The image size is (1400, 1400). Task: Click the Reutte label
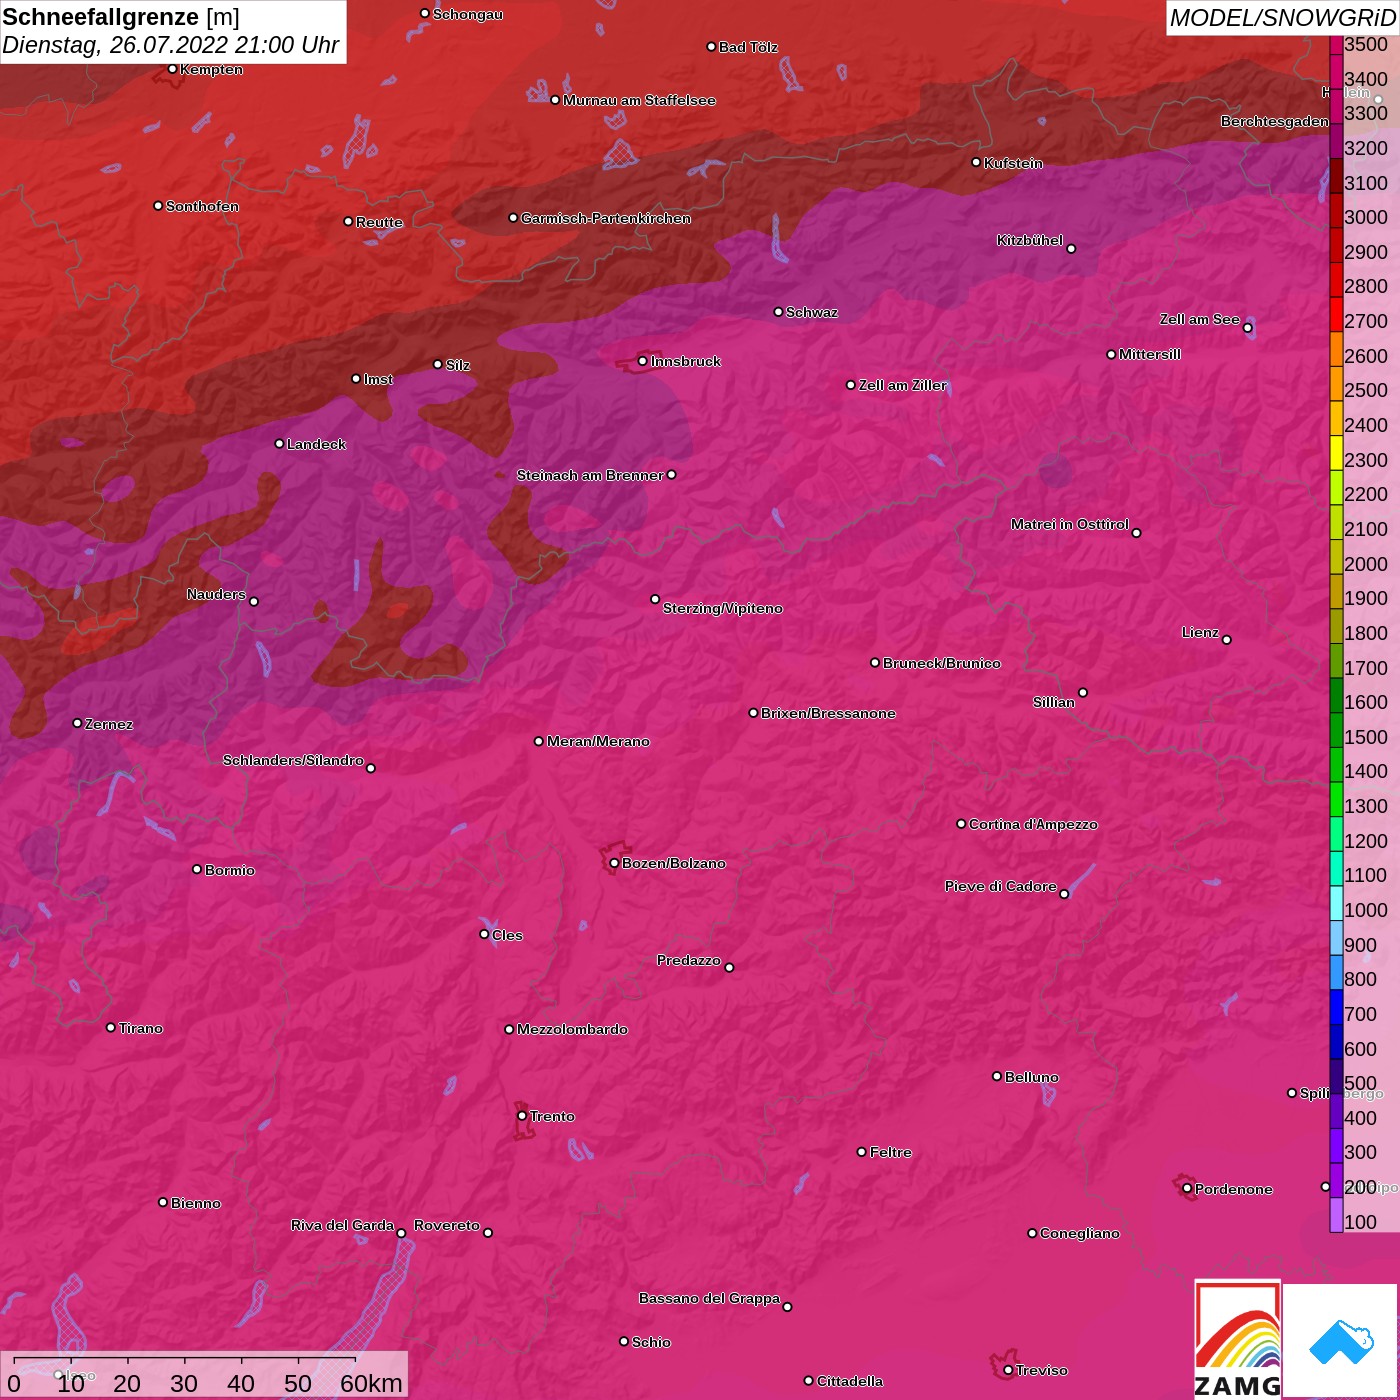[x=379, y=222]
